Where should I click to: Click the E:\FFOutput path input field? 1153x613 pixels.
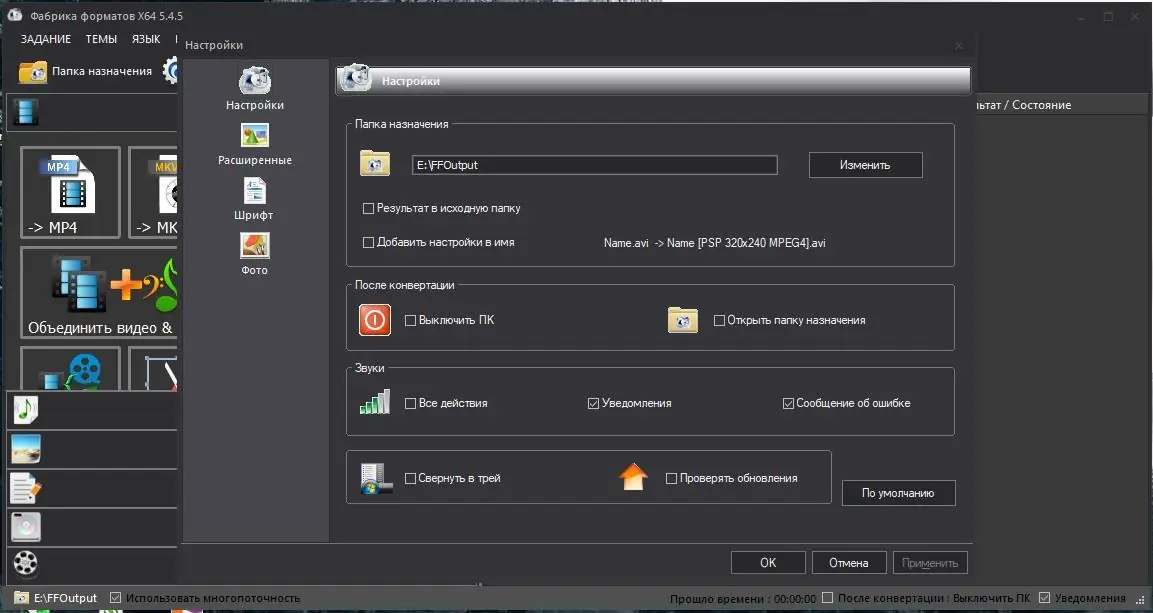tap(594, 165)
